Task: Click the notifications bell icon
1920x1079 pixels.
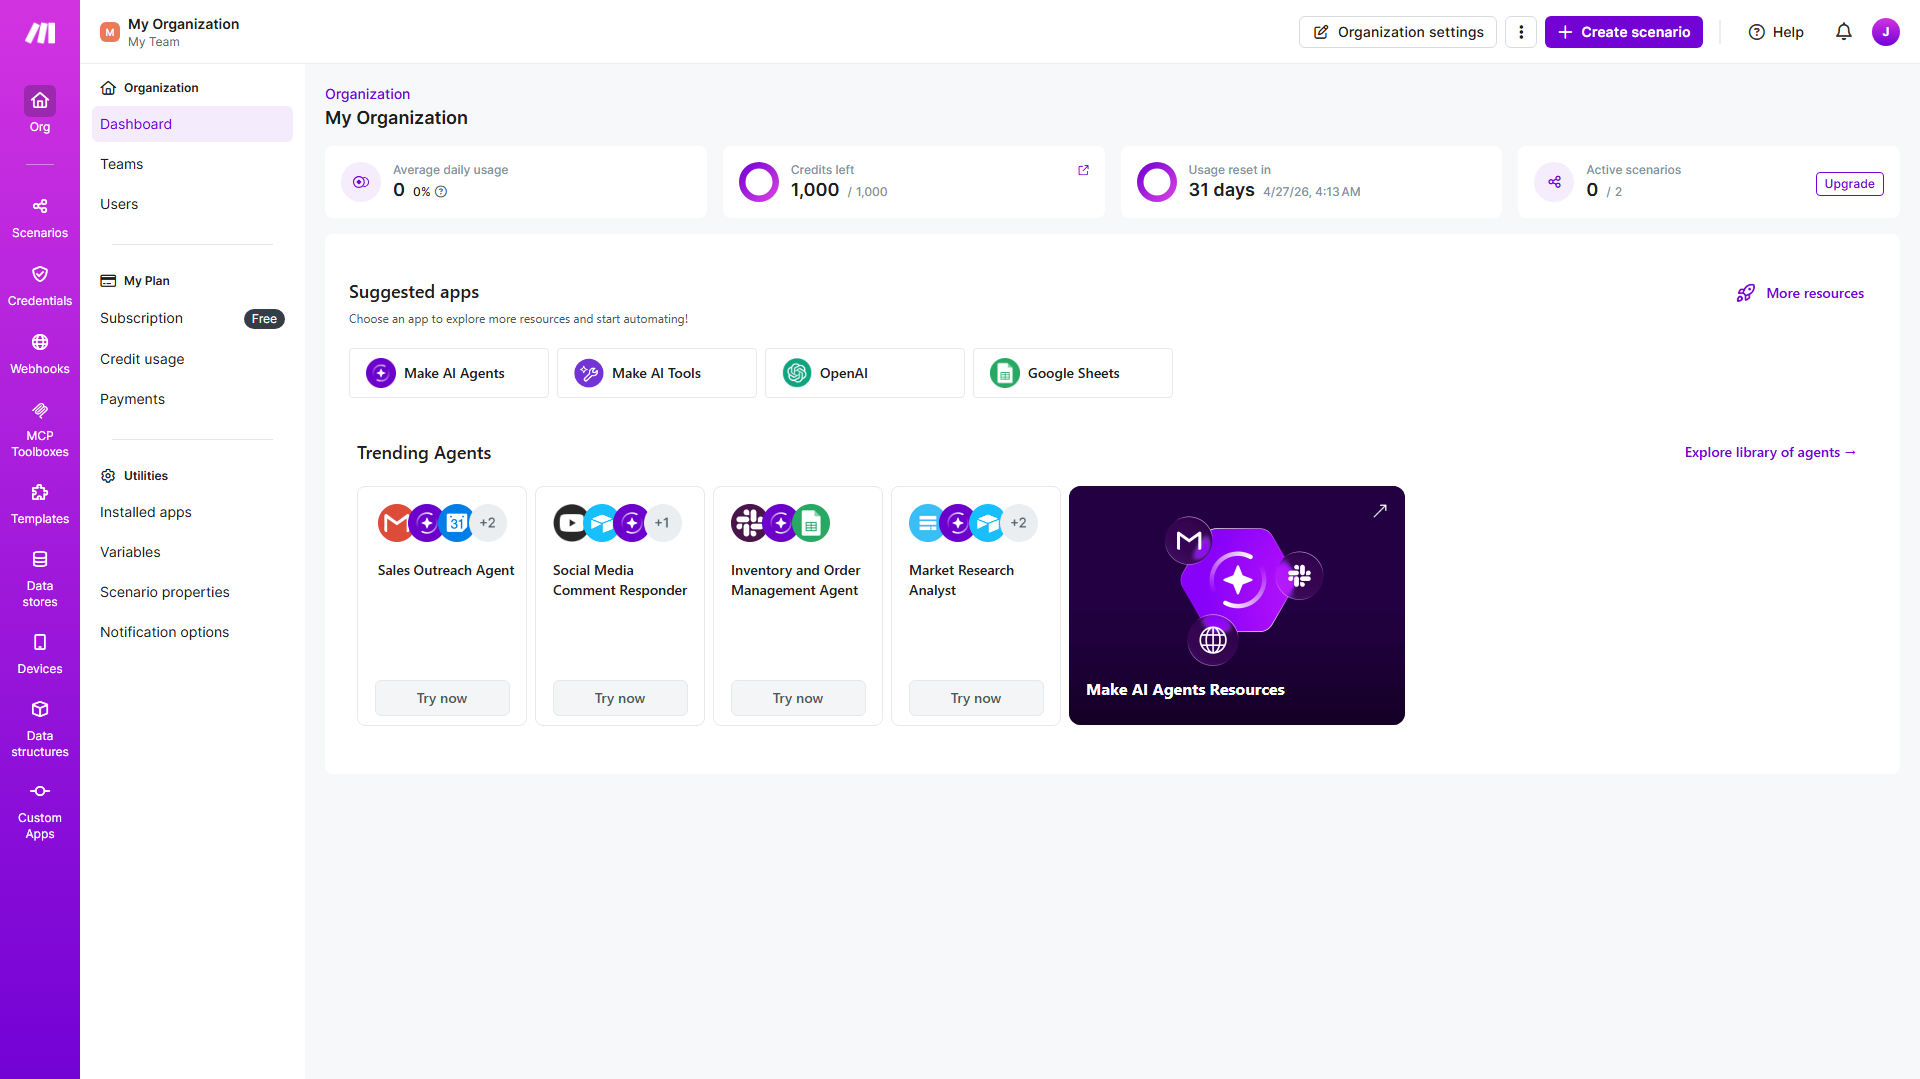Action: (1844, 32)
